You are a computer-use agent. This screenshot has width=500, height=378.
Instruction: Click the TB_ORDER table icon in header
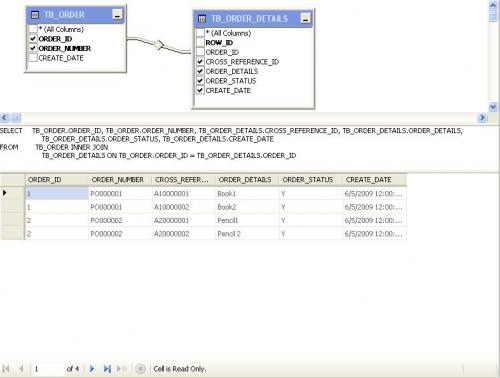tap(35, 15)
